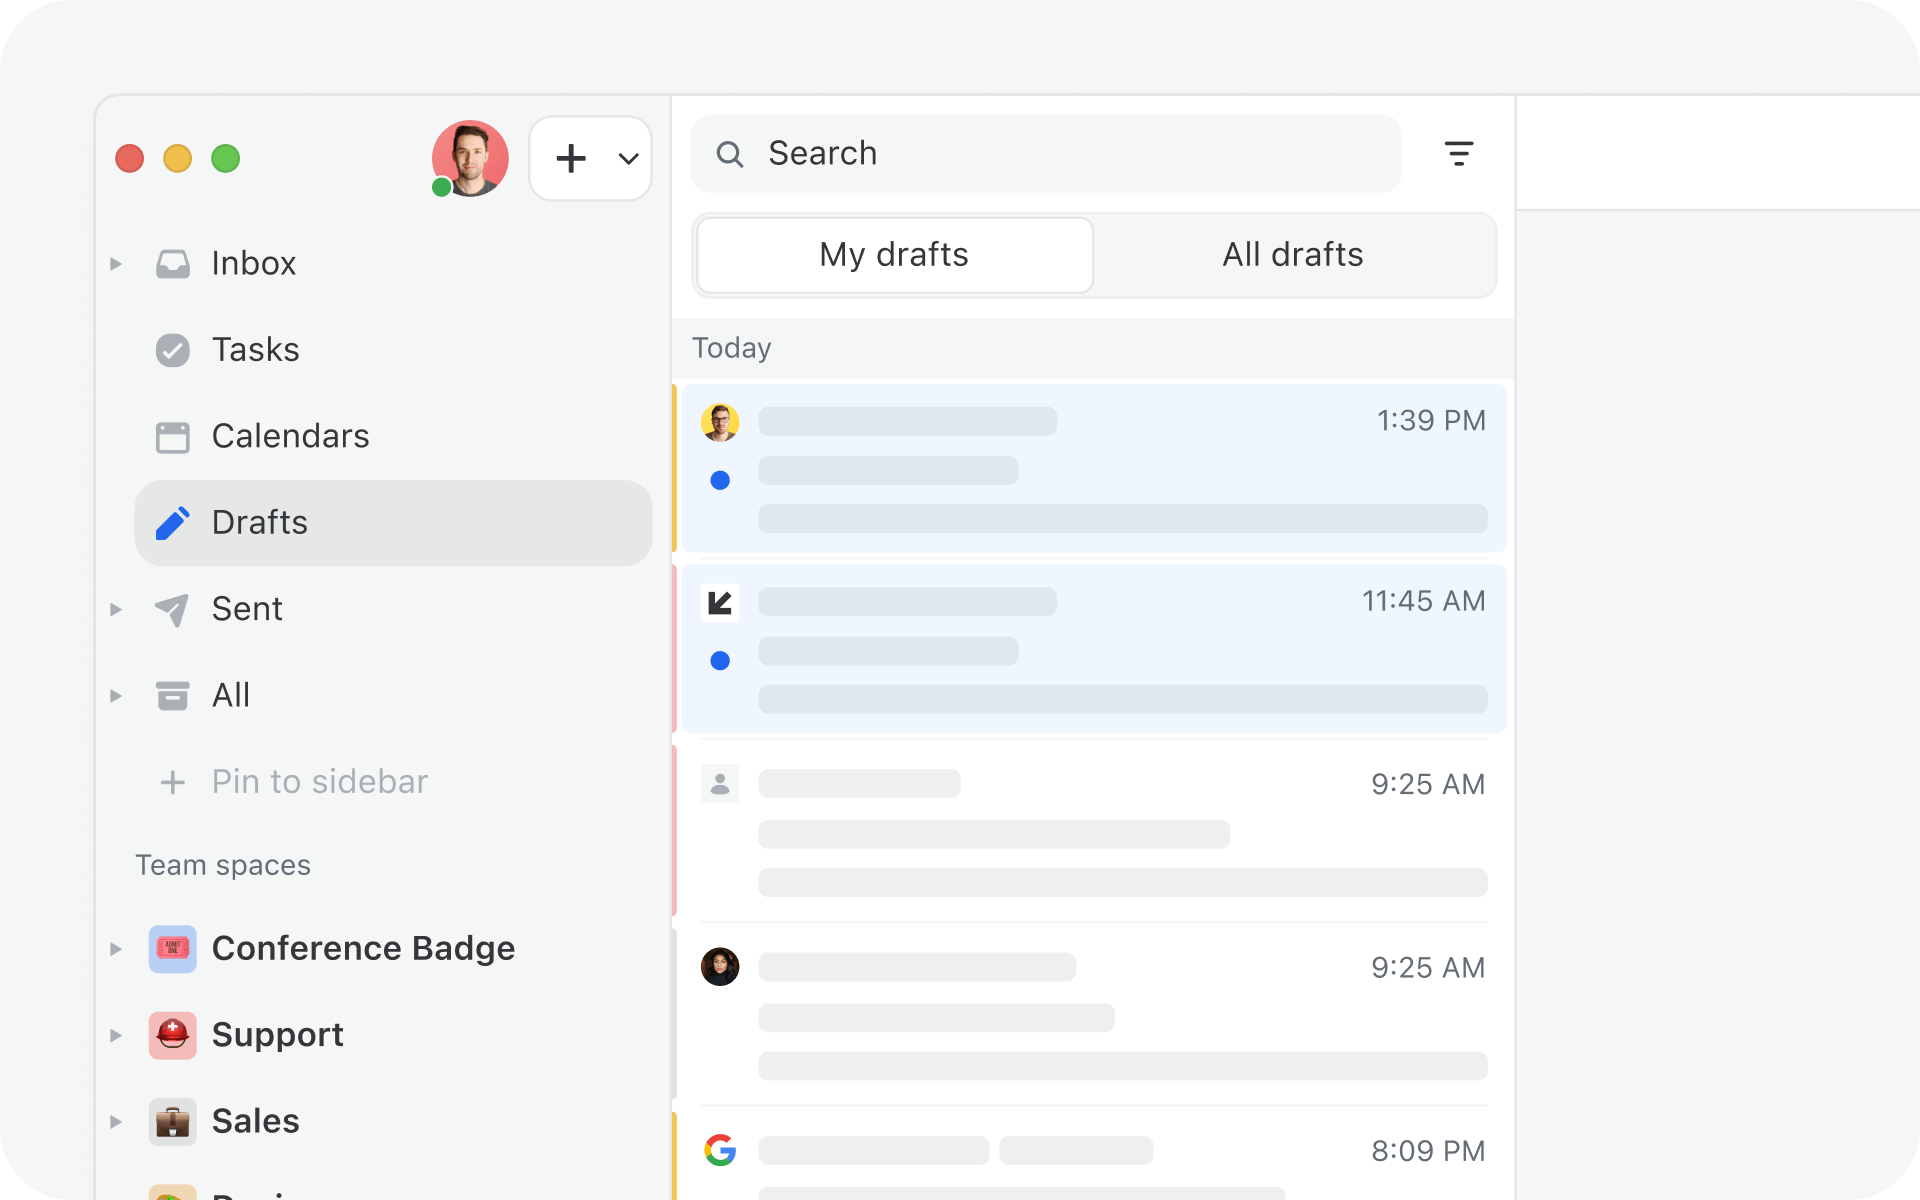
Task: Expand the All folder arrow
Action: (x=116, y=696)
